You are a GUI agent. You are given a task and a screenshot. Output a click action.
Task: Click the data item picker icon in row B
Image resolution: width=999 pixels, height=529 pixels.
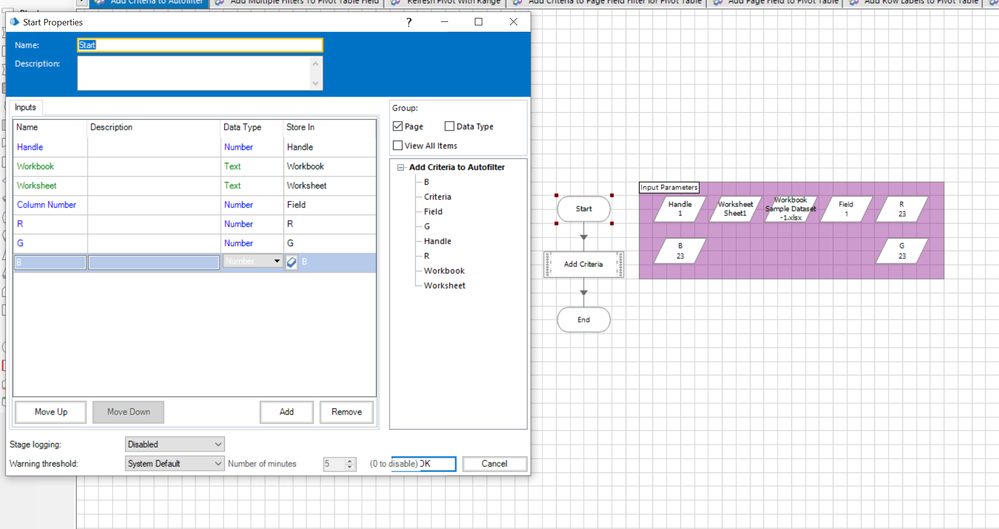[292, 262]
